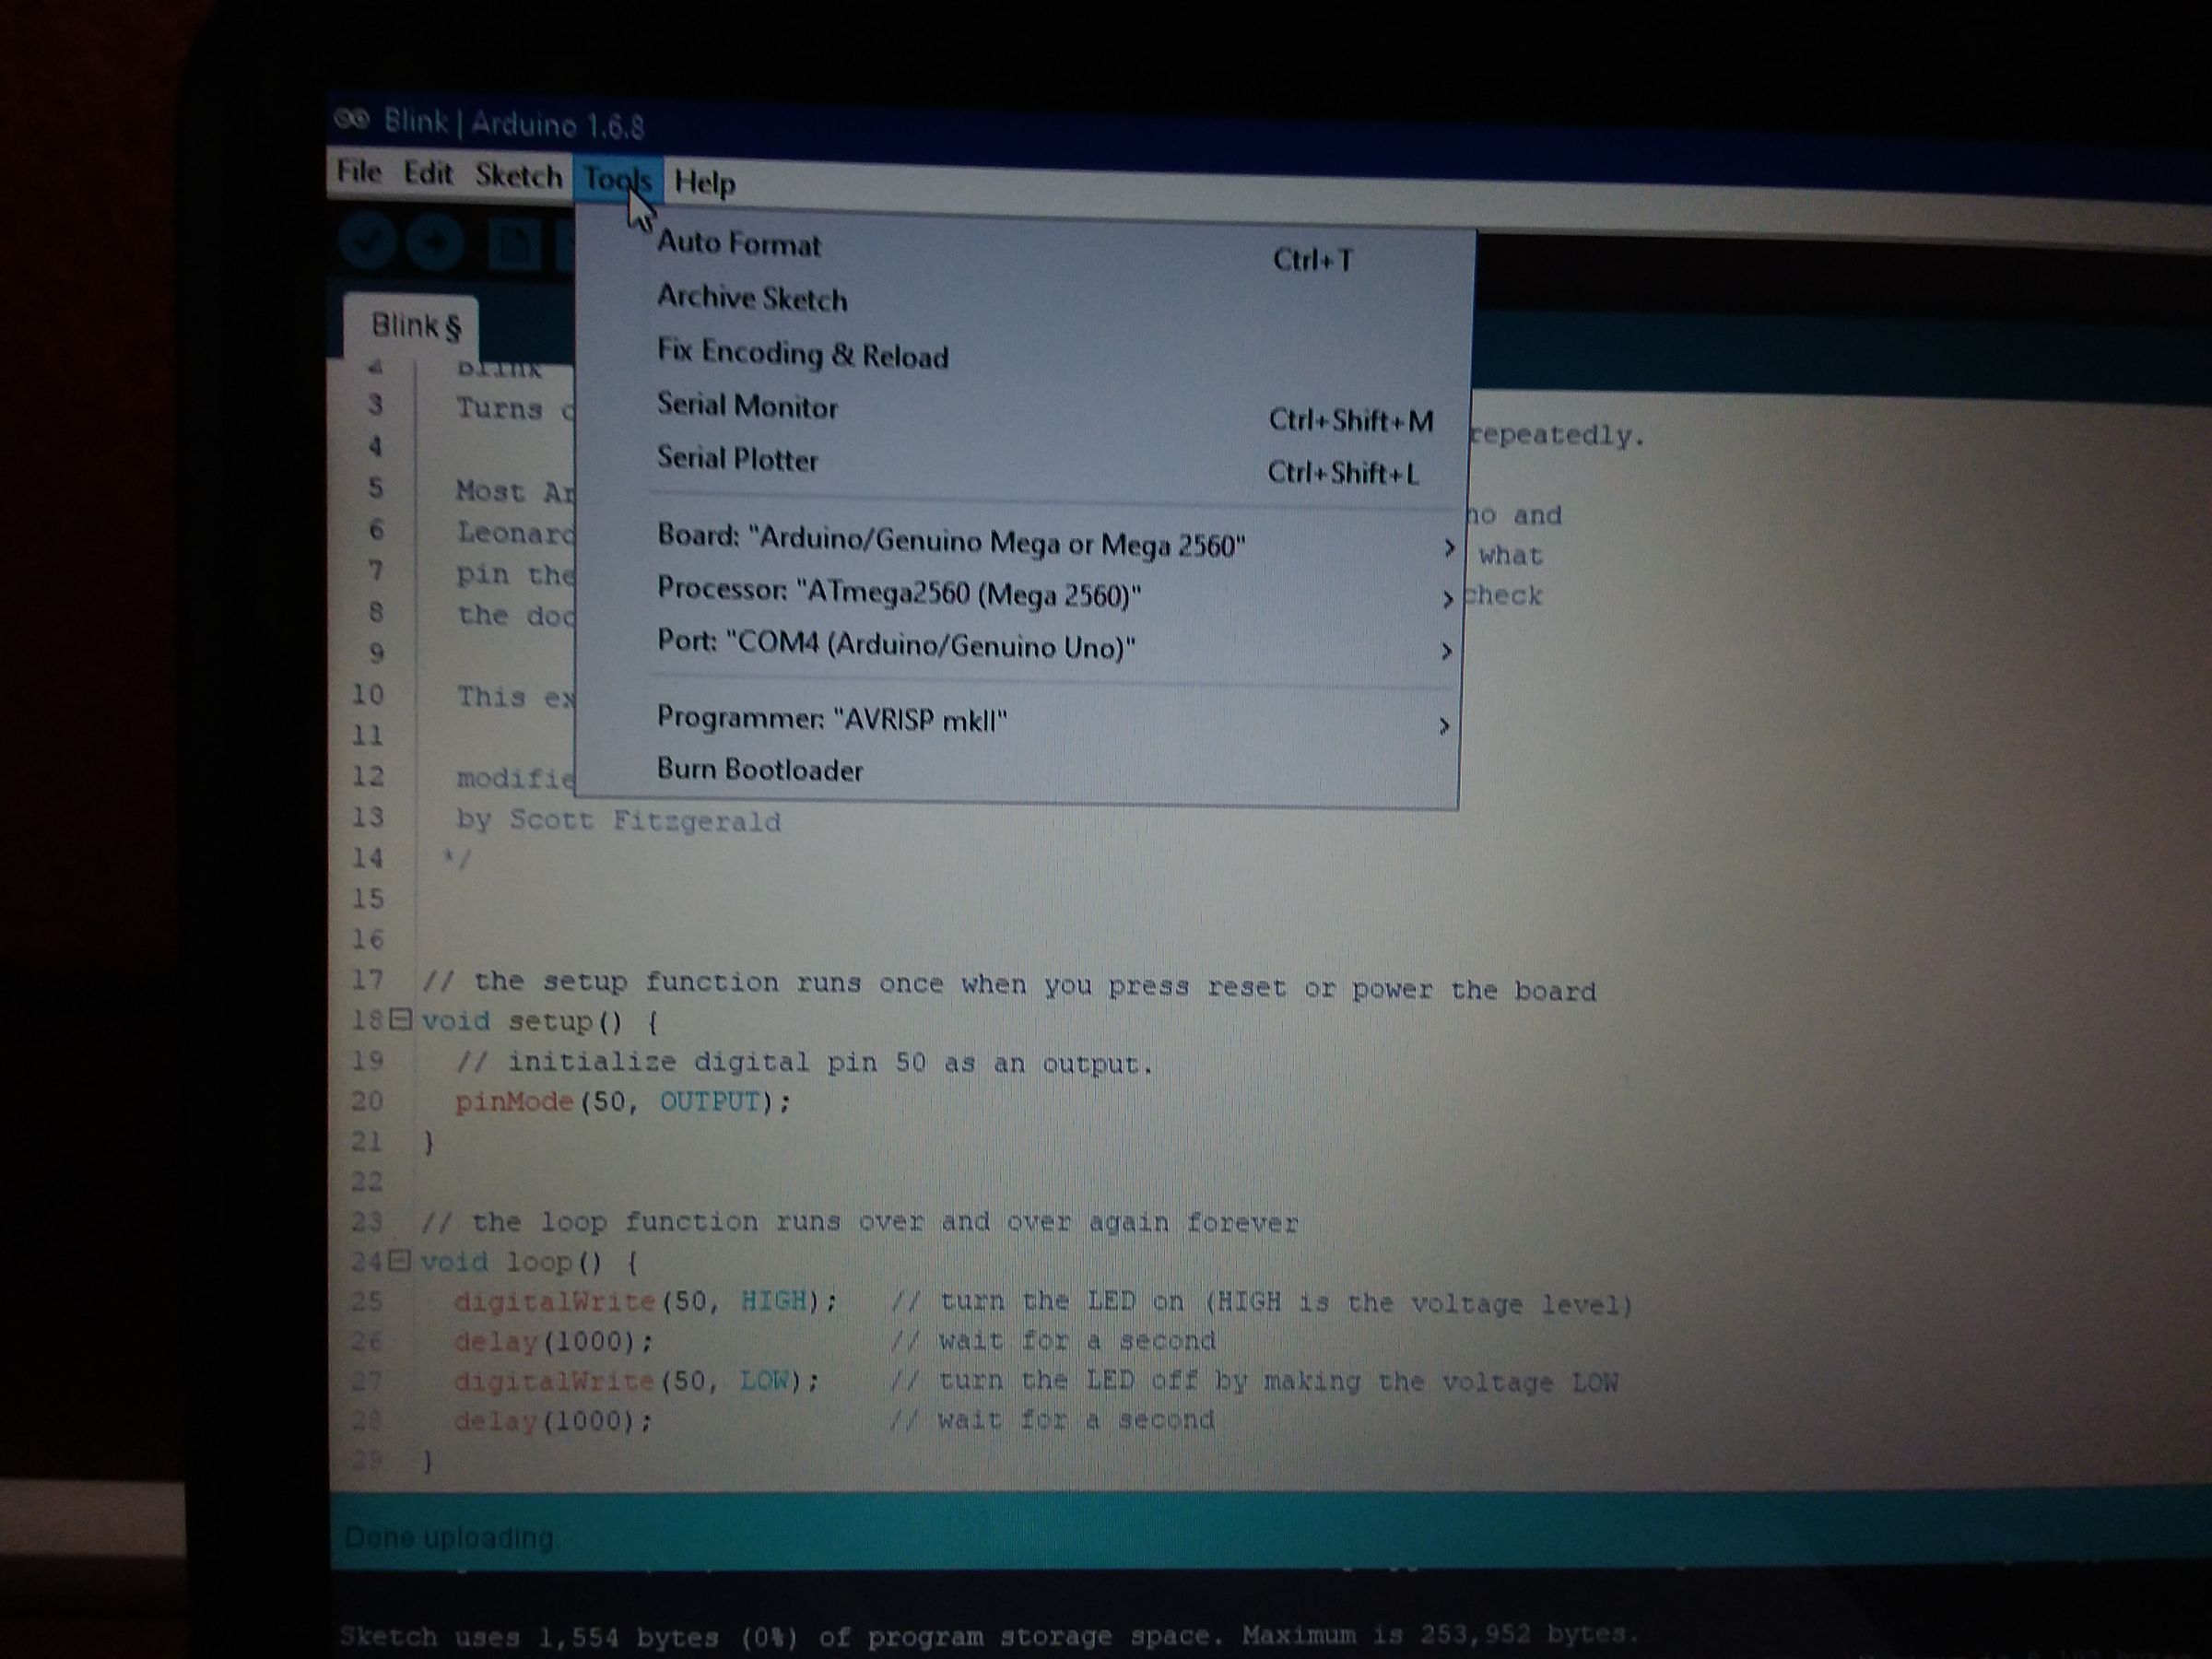Image resolution: width=2212 pixels, height=1659 pixels.
Task: Open the Serial Plotter
Action: pyautogui.click(x=737, y=460)
